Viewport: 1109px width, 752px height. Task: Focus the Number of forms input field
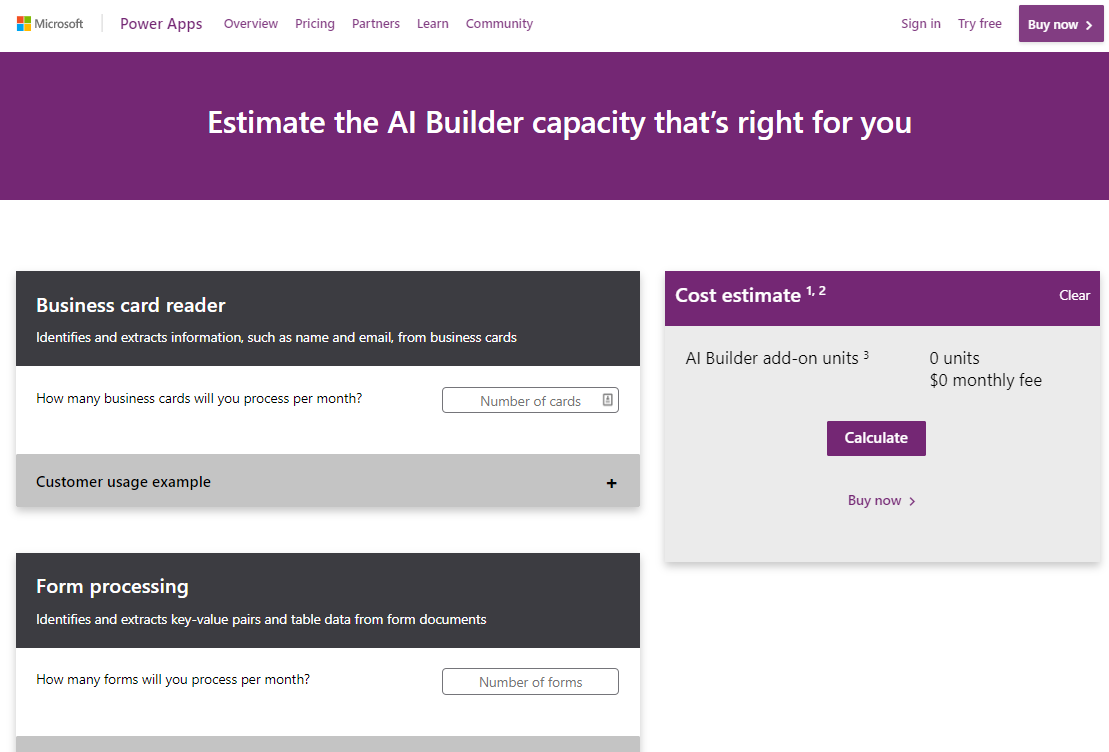(530, 682)
